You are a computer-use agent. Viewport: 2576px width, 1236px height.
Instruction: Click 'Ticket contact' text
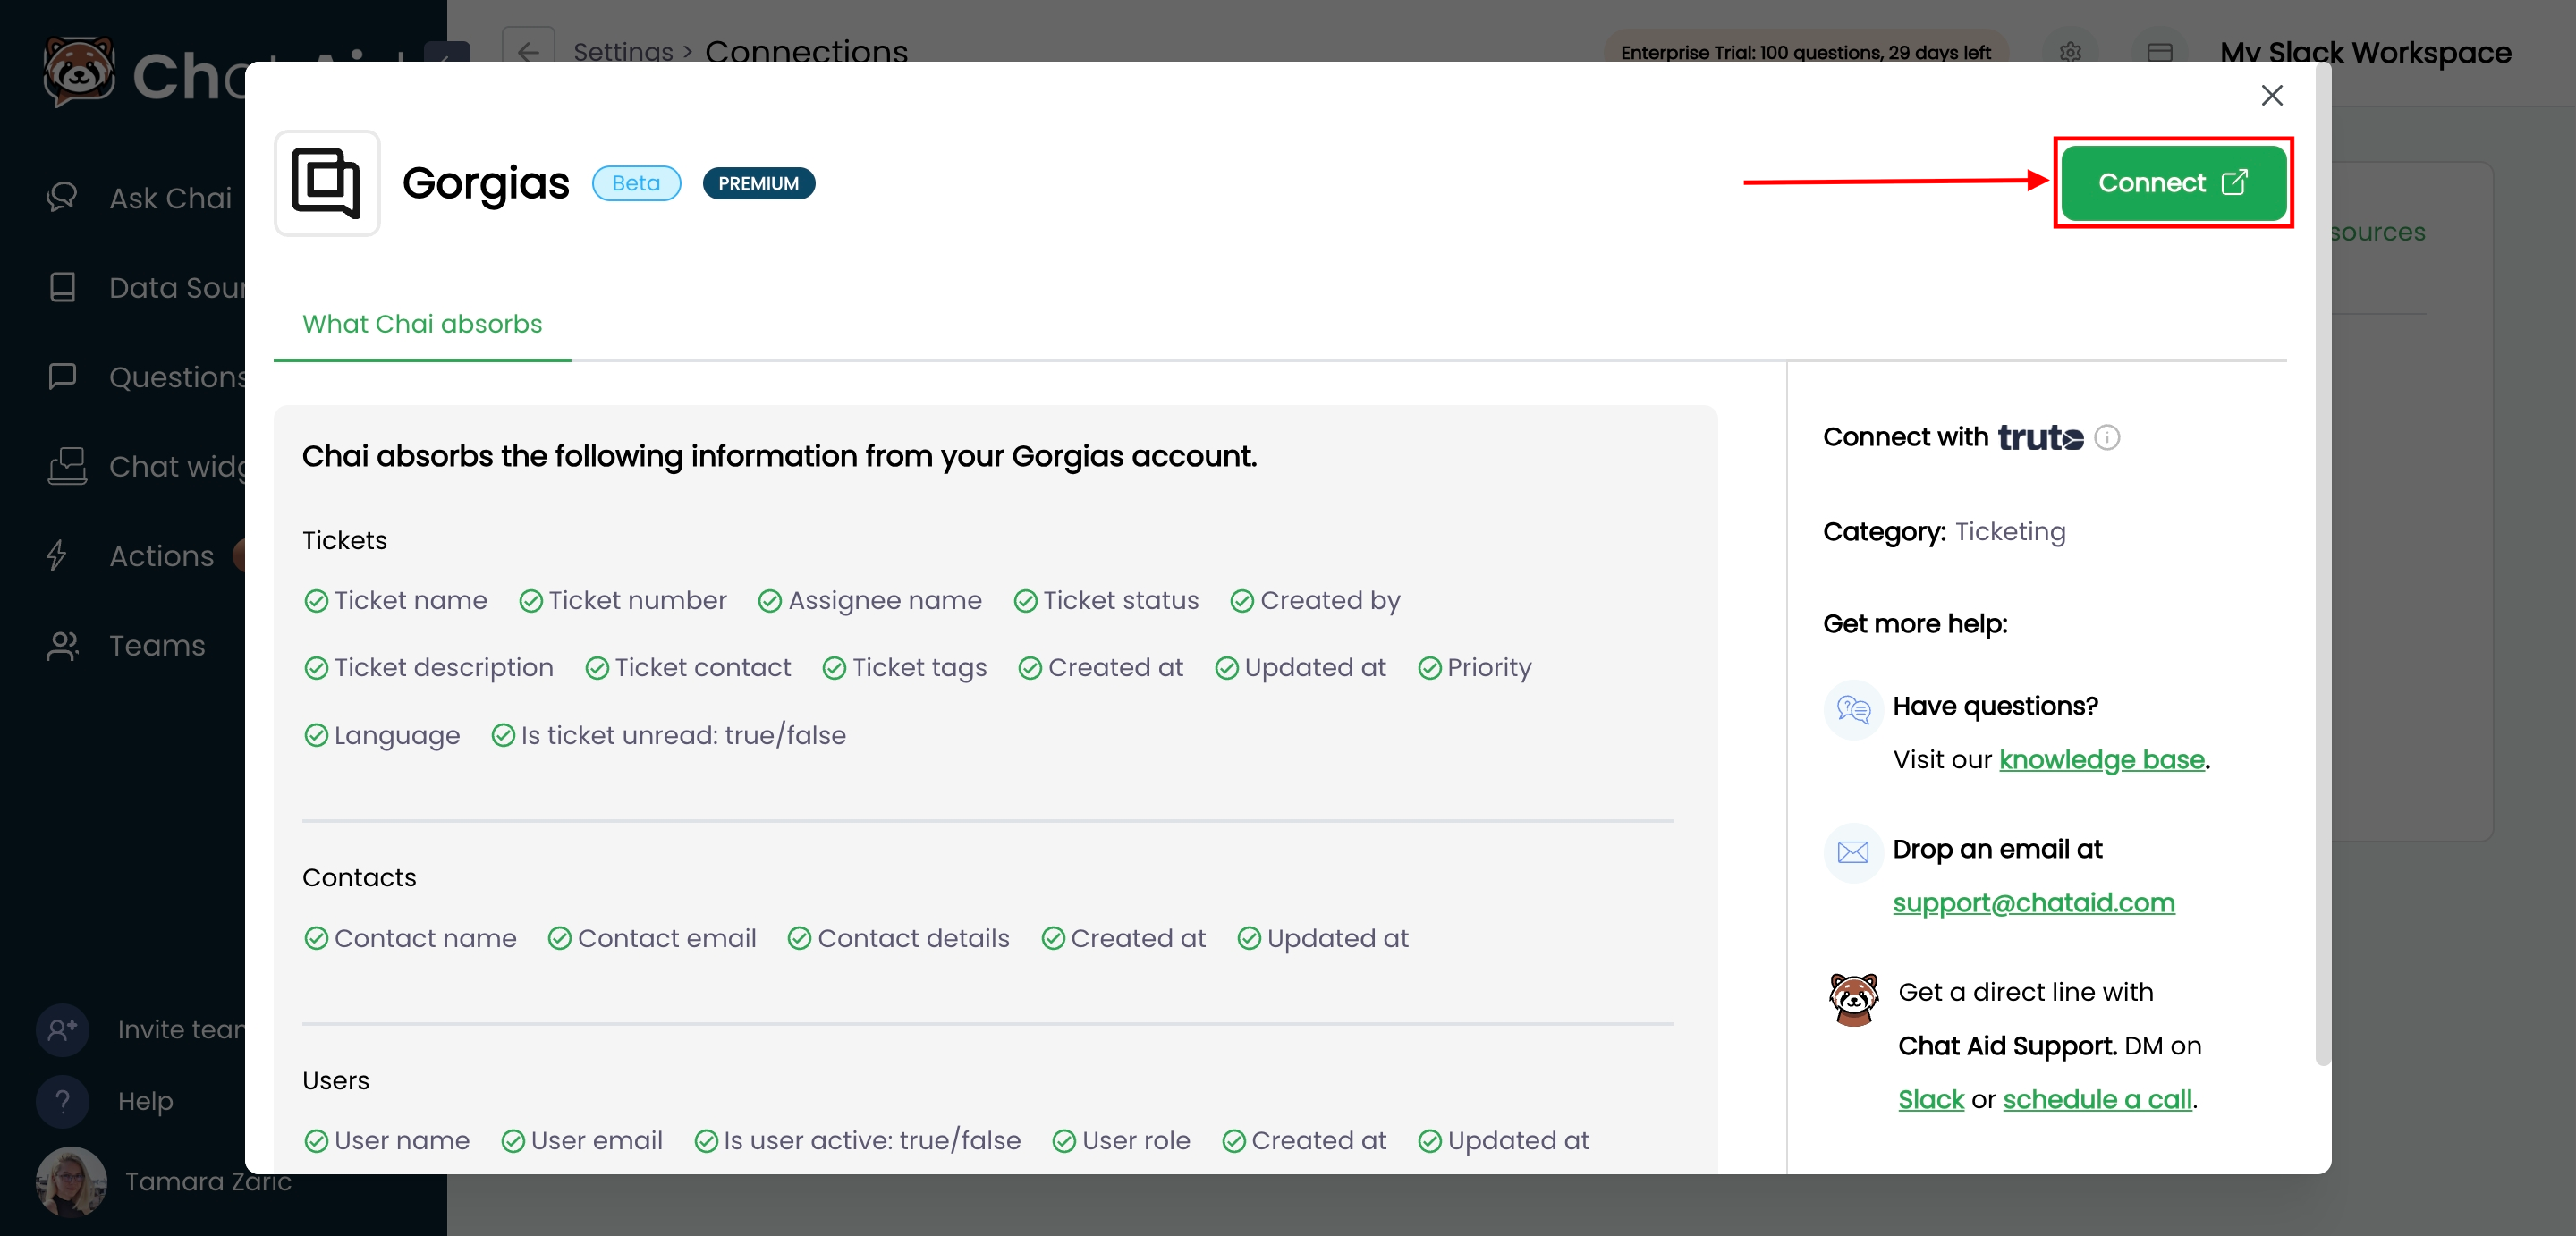pos(702,668)
